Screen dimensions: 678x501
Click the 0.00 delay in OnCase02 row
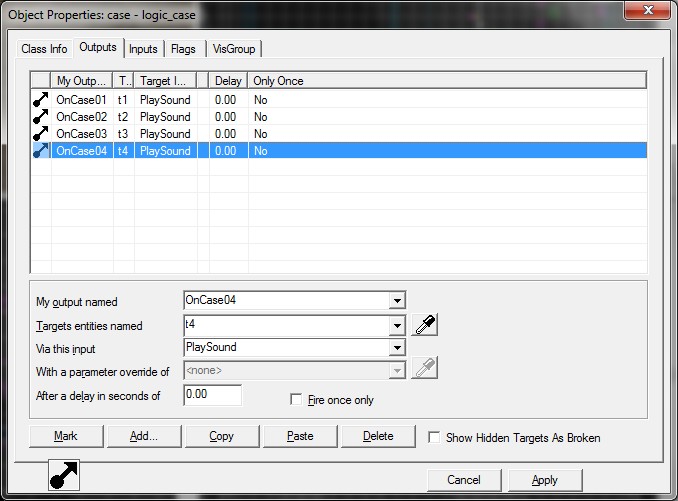225,117
